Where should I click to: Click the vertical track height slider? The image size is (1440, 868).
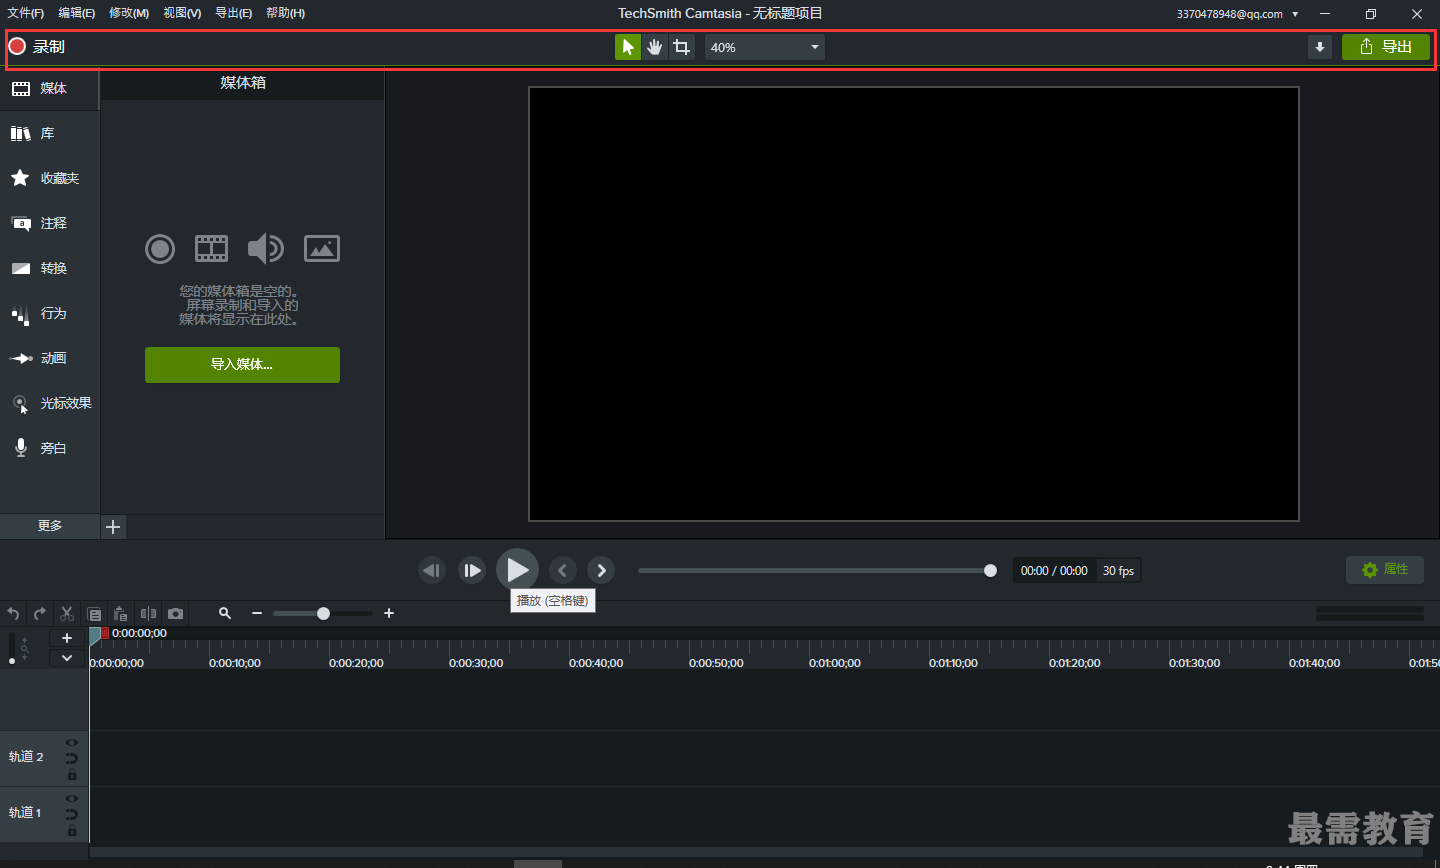(12, 648)
